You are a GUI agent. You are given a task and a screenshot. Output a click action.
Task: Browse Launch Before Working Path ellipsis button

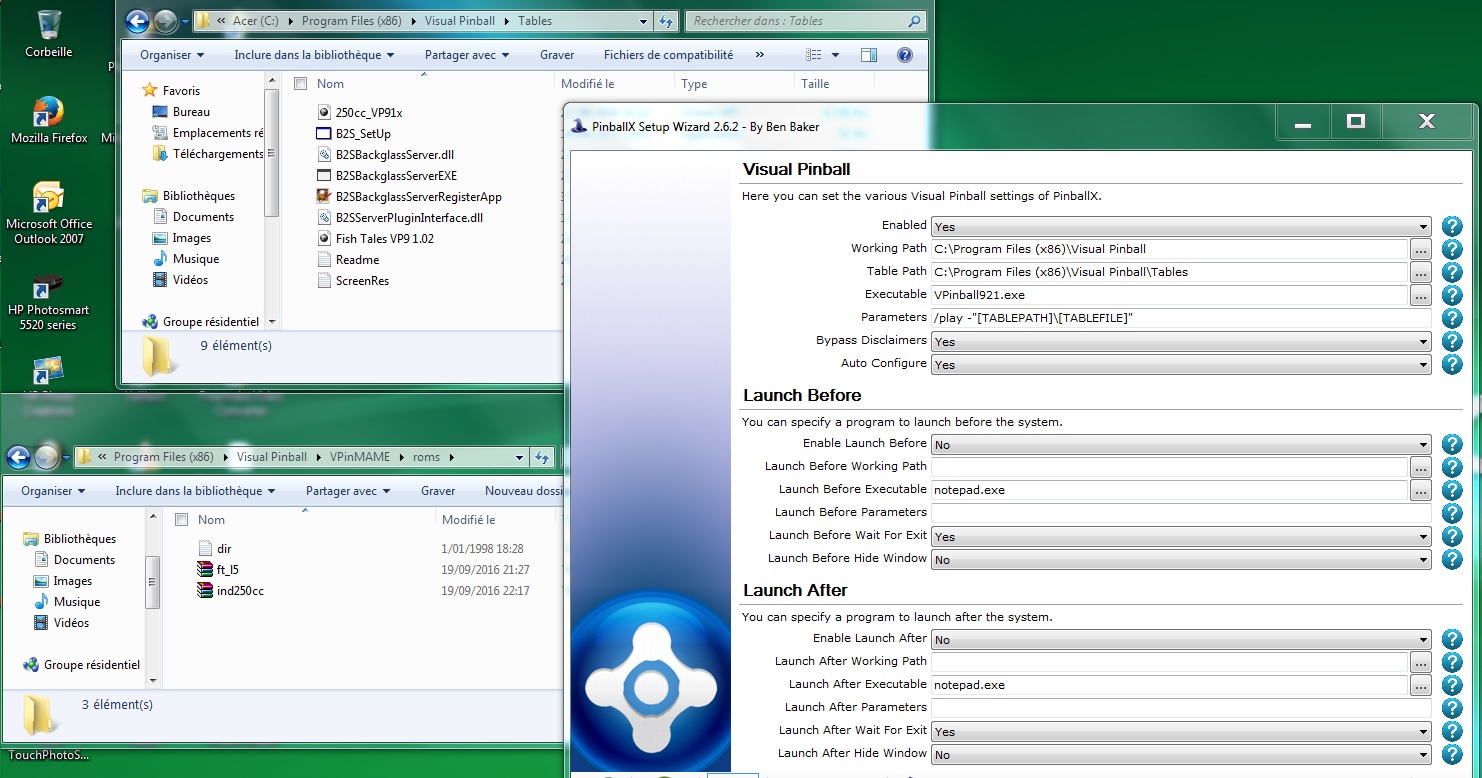tap(1421, 467)
